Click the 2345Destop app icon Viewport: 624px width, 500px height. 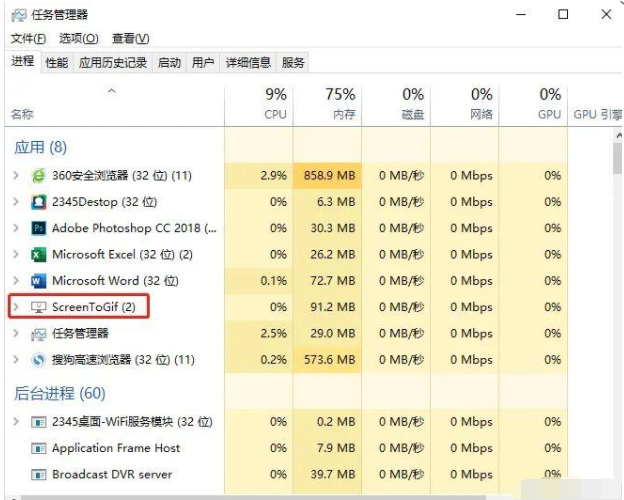[x=39, y=202]
